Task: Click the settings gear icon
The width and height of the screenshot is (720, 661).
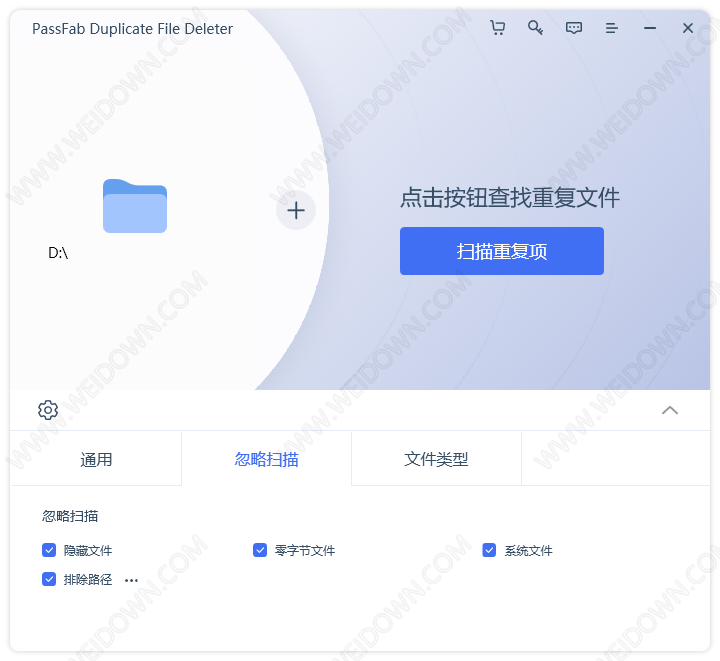Action: [x=48, y=410]
